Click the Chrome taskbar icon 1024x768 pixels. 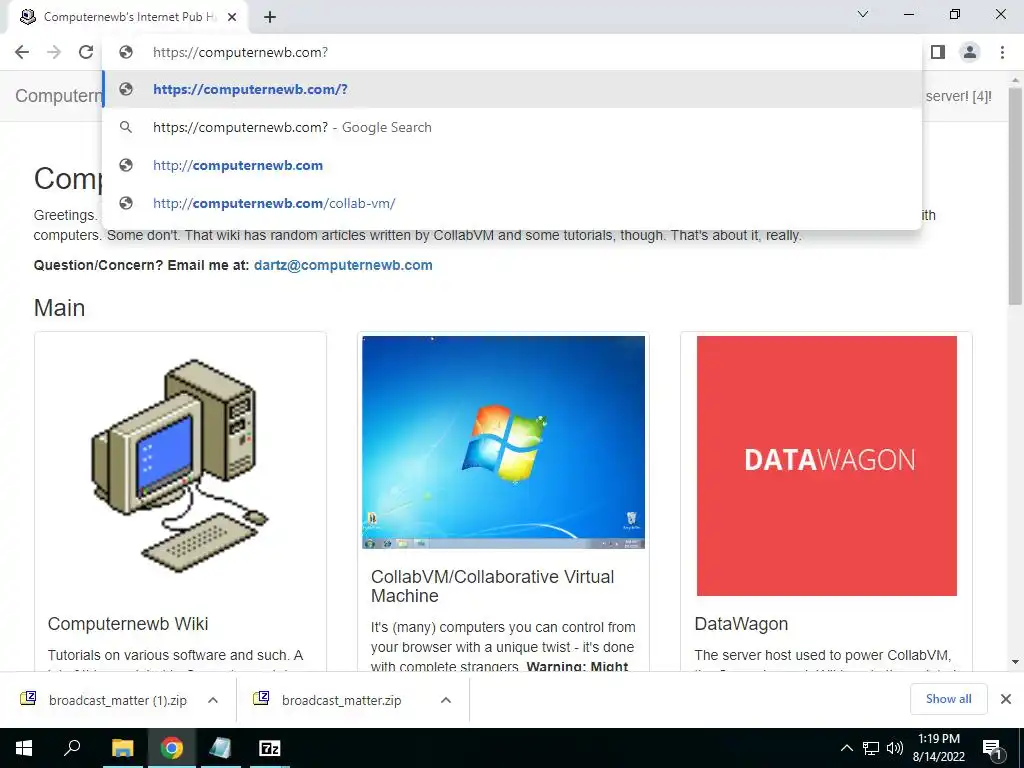tap(172, 748)
